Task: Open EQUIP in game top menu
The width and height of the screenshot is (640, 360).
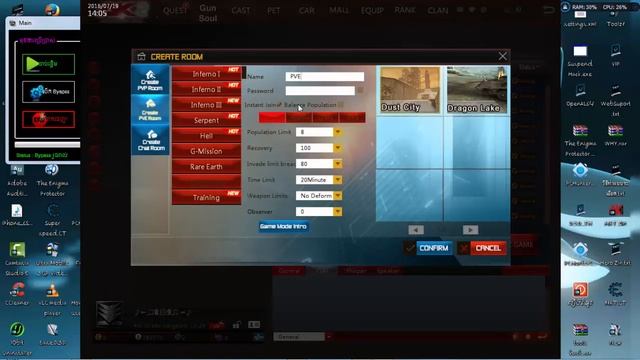Action: point(372,10)
